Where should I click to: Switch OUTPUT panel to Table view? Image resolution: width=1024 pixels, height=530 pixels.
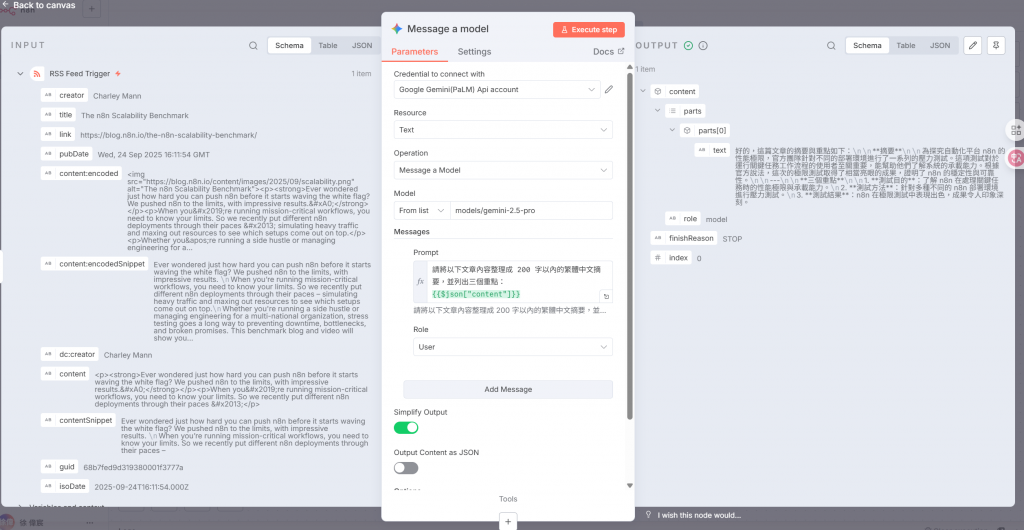coord(906,46)
